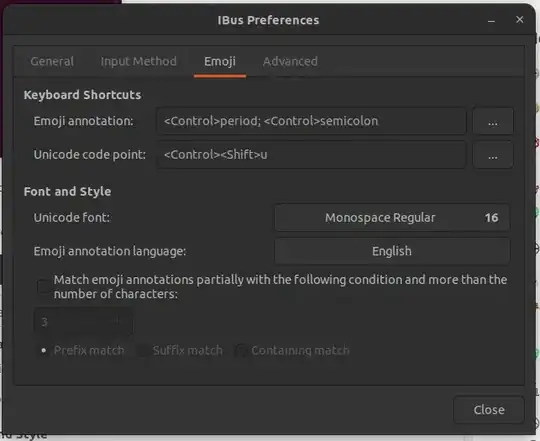Change emoji annotation language from English
Screen dimensions: 540x441
point(392,251)
